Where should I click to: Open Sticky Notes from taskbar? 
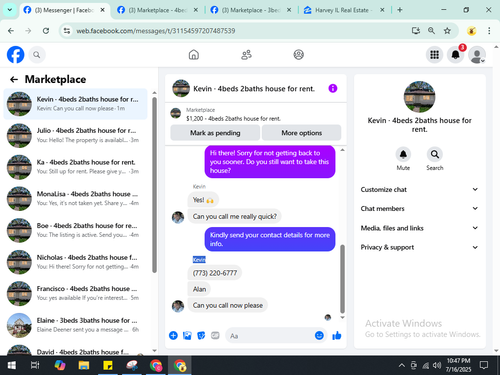[108, 366]
